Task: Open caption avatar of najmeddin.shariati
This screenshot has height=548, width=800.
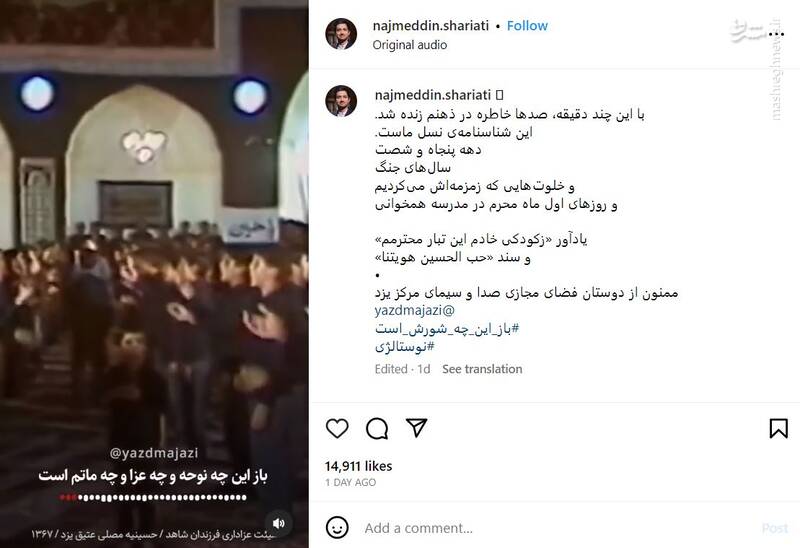Action: [341, 101]
